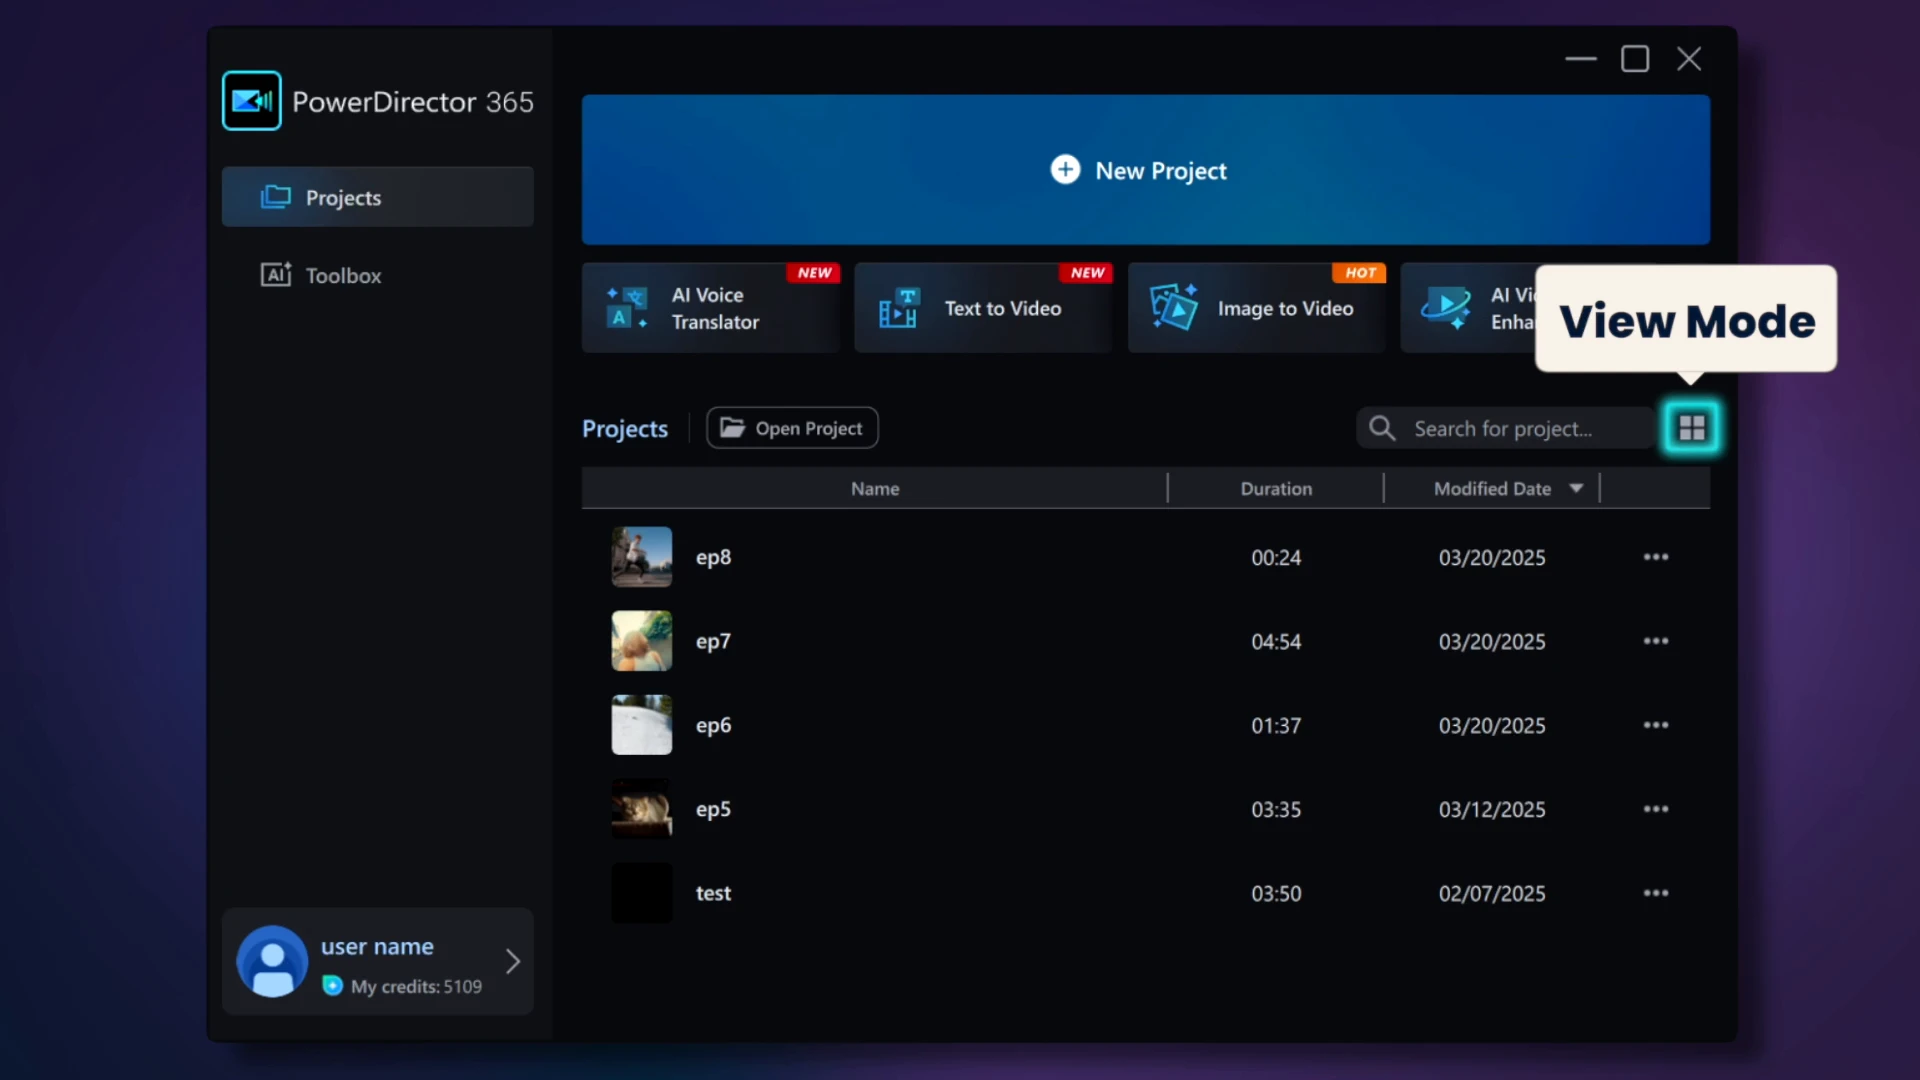The height and width of the screenshot is (1080, 1920).
Task: Expand the user name account chevron
Action: coord(513,961)
